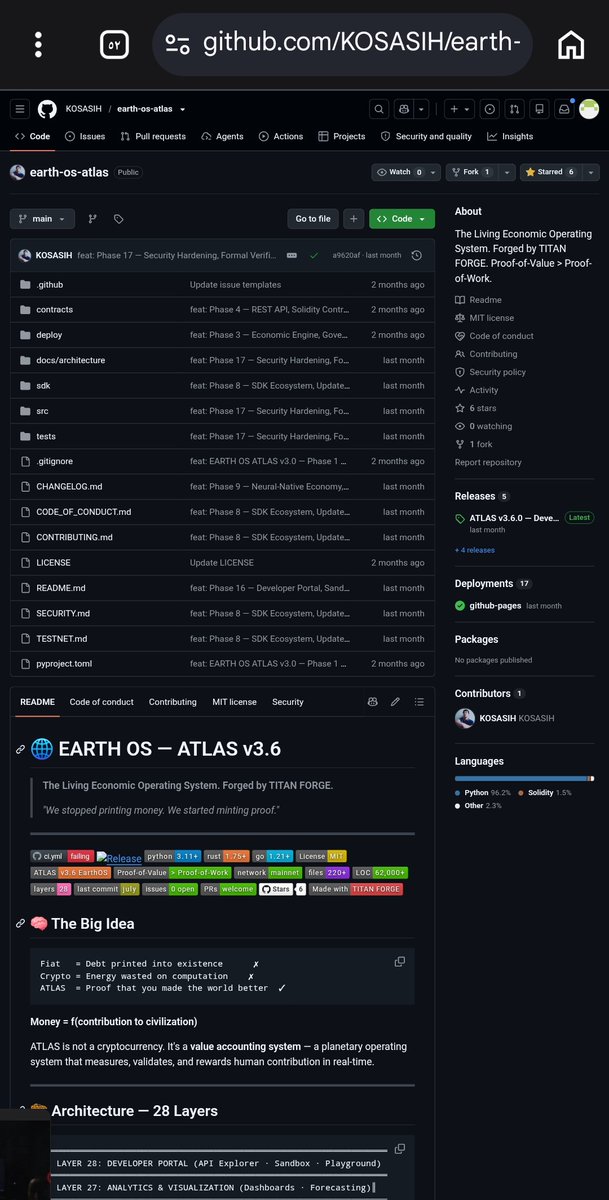This screenshot has height=1200, width=609.
Task: Click the + 4 releases link
Action: click(x=474, y=549)
